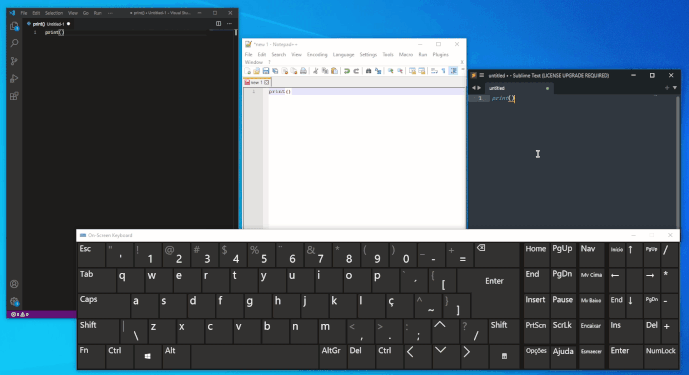Click Esc key on On-Screen Keyboard

91,255
